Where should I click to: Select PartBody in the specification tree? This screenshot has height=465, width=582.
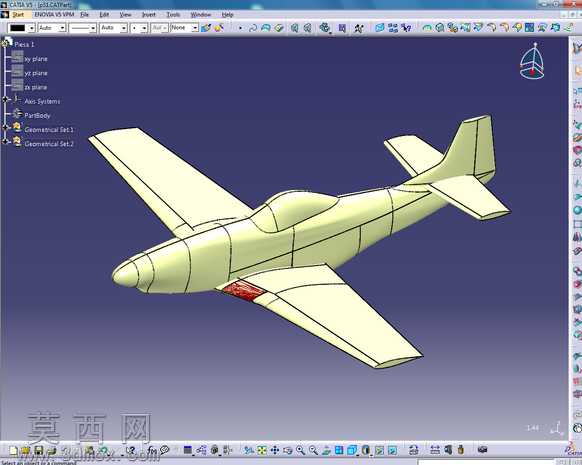click(x=37, y=116)
